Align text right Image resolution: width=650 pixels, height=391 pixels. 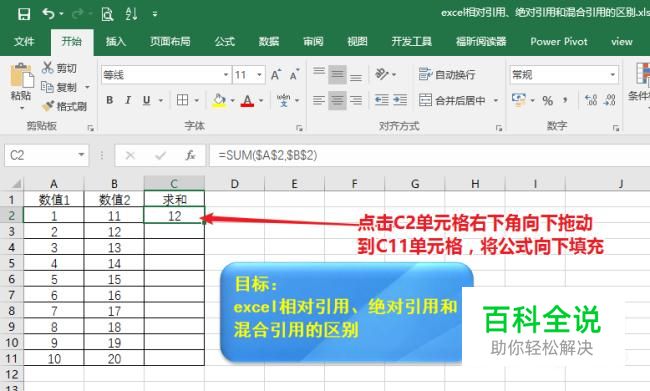356,100
